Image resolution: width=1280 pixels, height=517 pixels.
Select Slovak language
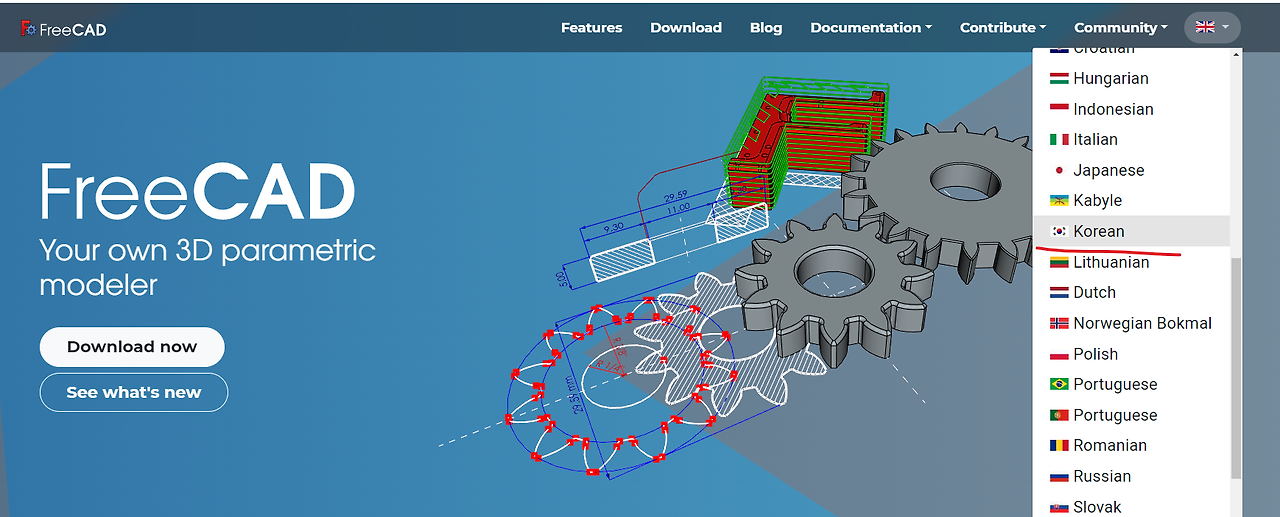(x=1132, y=506)
